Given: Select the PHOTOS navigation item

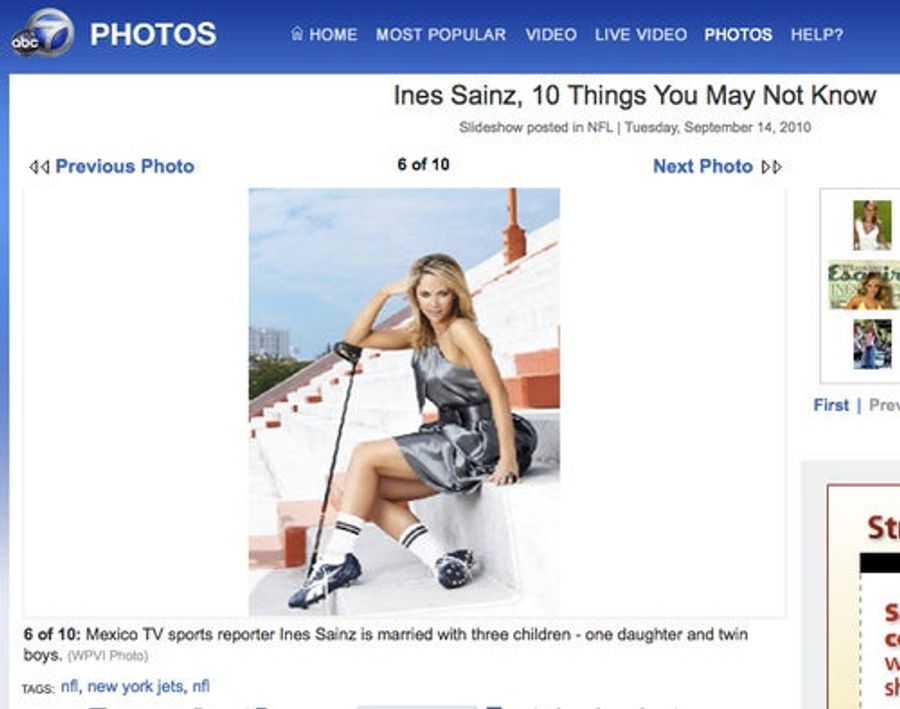Looking at the screenshot, I should 738,34.
